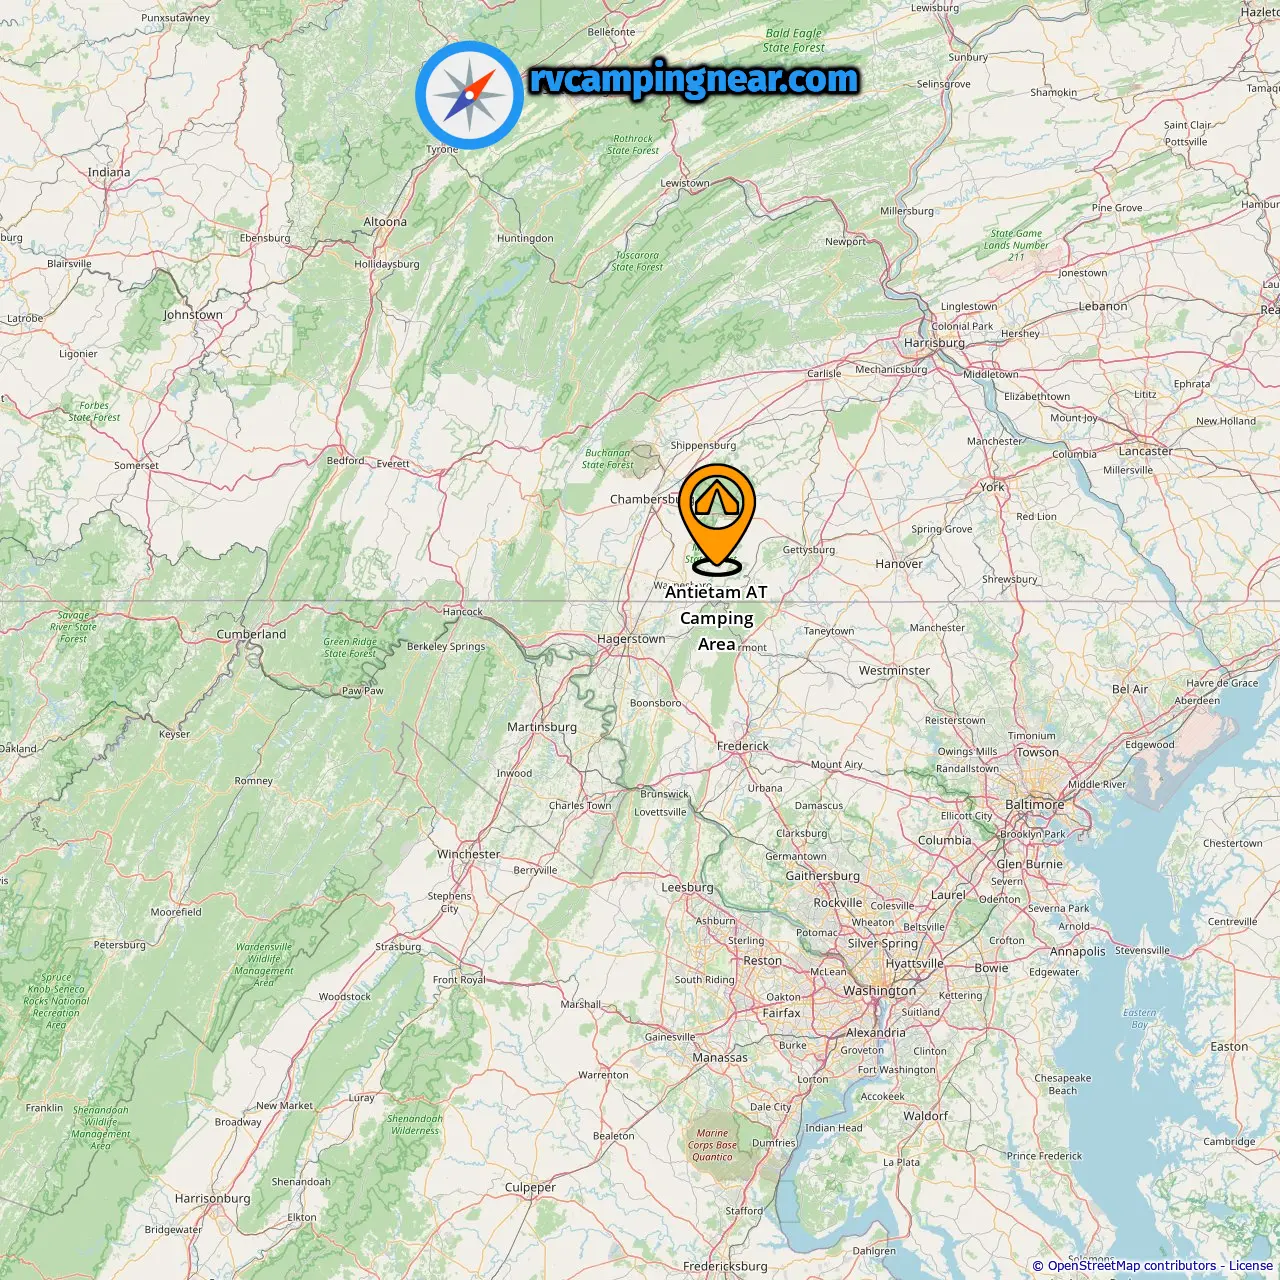Click the Antietam AT Camping Area label
Viewport: 1280px width, 1280px height.
(x=716, y=618)
